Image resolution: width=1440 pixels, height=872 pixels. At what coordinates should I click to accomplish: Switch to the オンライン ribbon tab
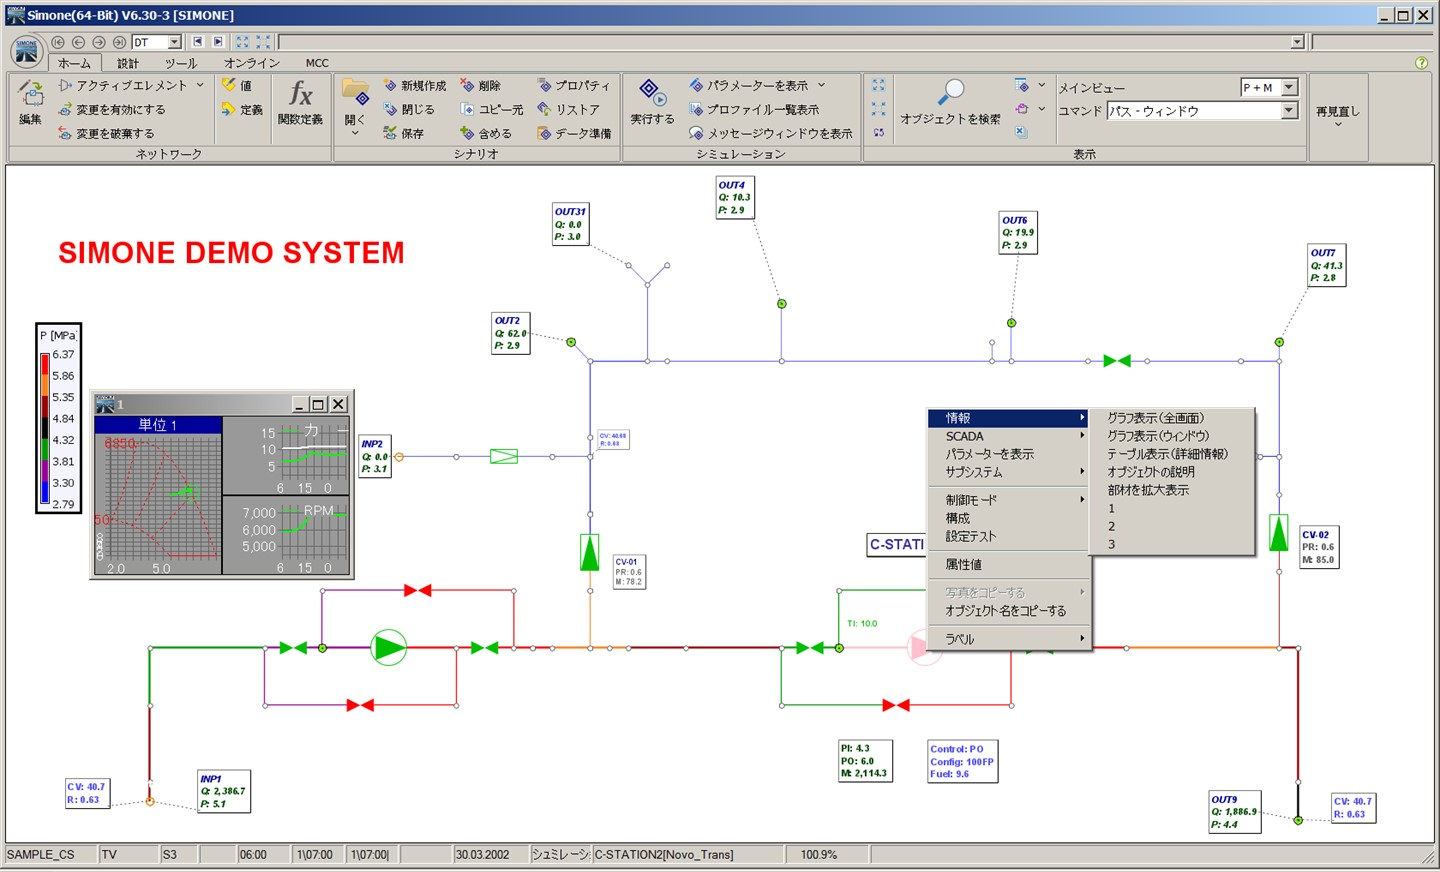coord(252,63)
